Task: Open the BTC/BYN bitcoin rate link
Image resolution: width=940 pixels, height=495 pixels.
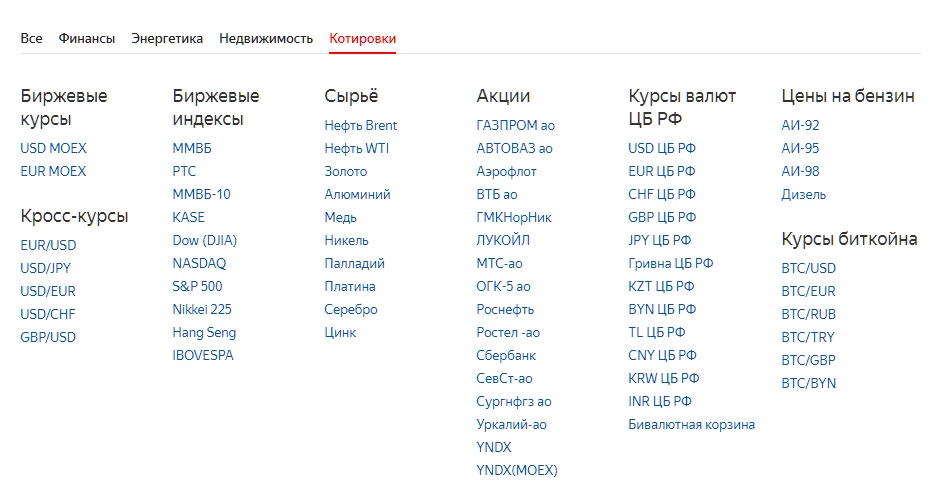Action: click(808, 383)
